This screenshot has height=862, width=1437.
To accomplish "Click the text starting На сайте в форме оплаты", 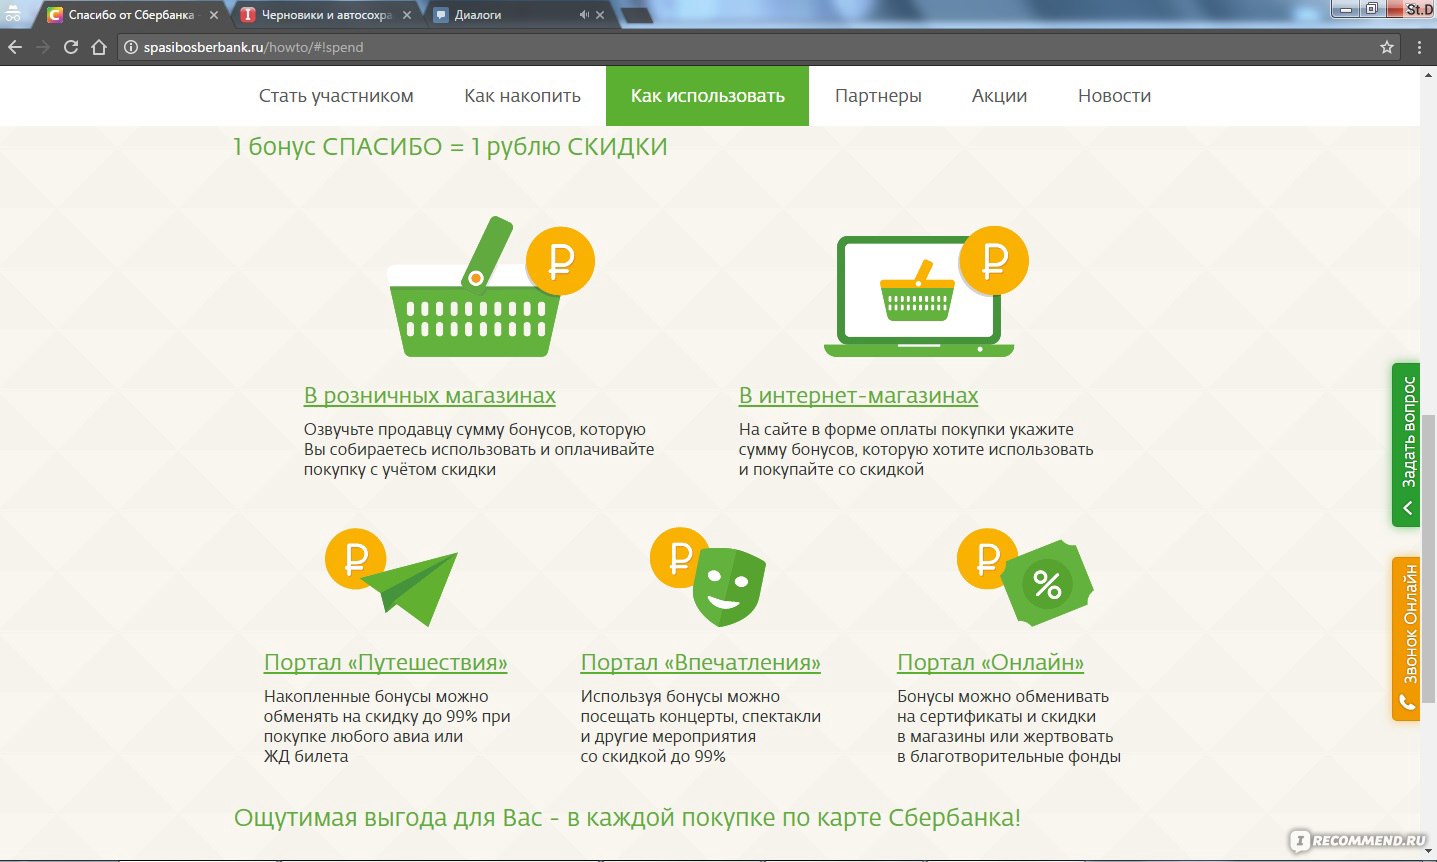I will pyautogui.click(x=916, y=450).
